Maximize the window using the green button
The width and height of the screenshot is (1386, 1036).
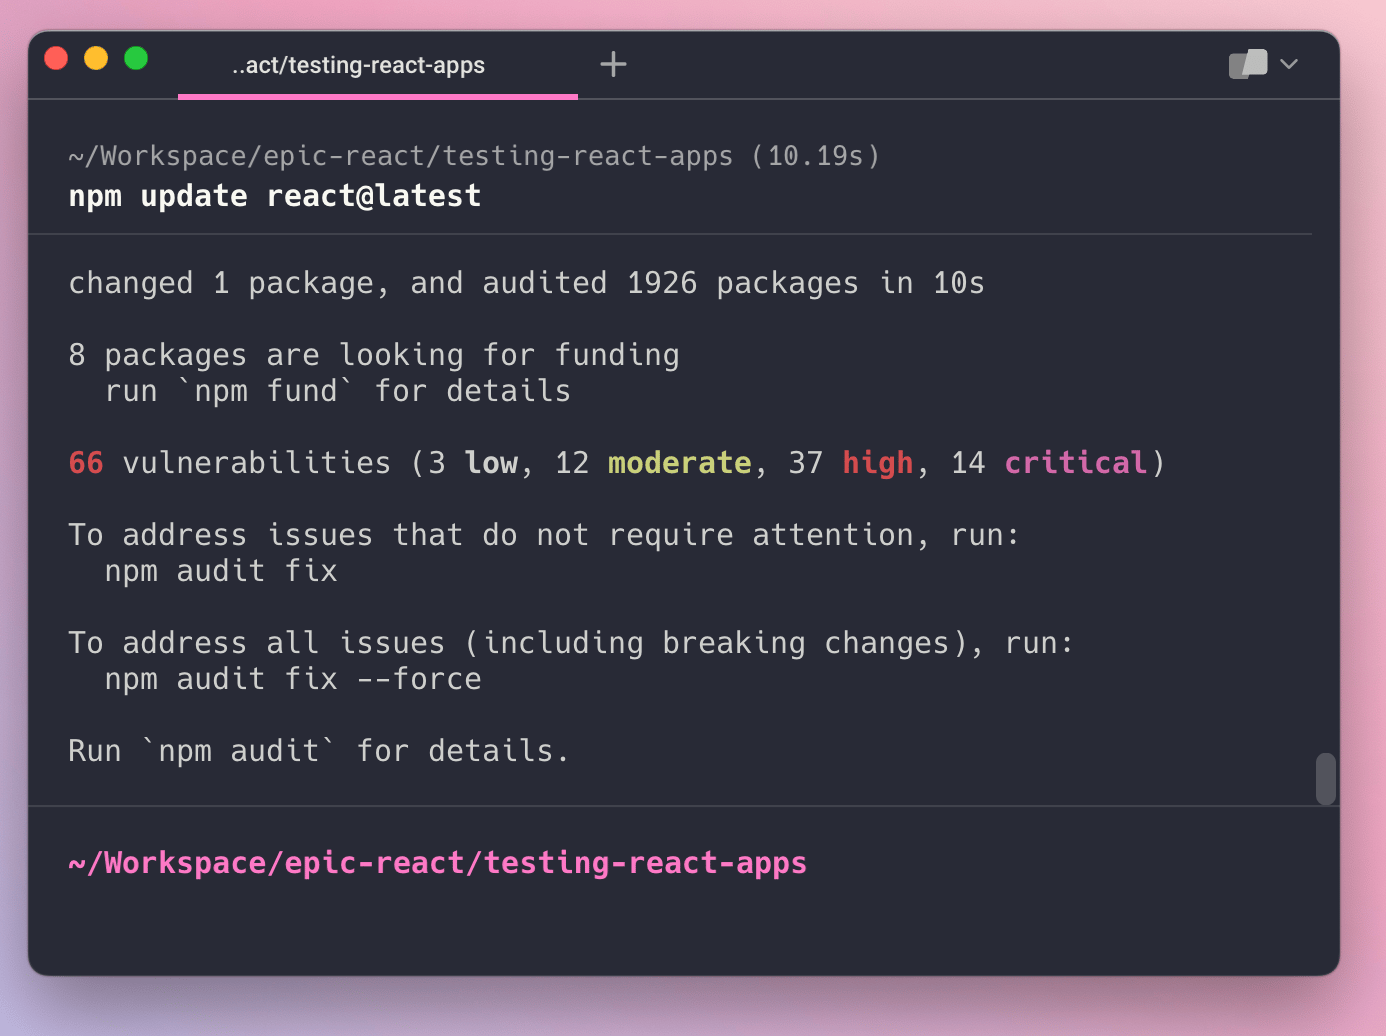coord(136,59)
